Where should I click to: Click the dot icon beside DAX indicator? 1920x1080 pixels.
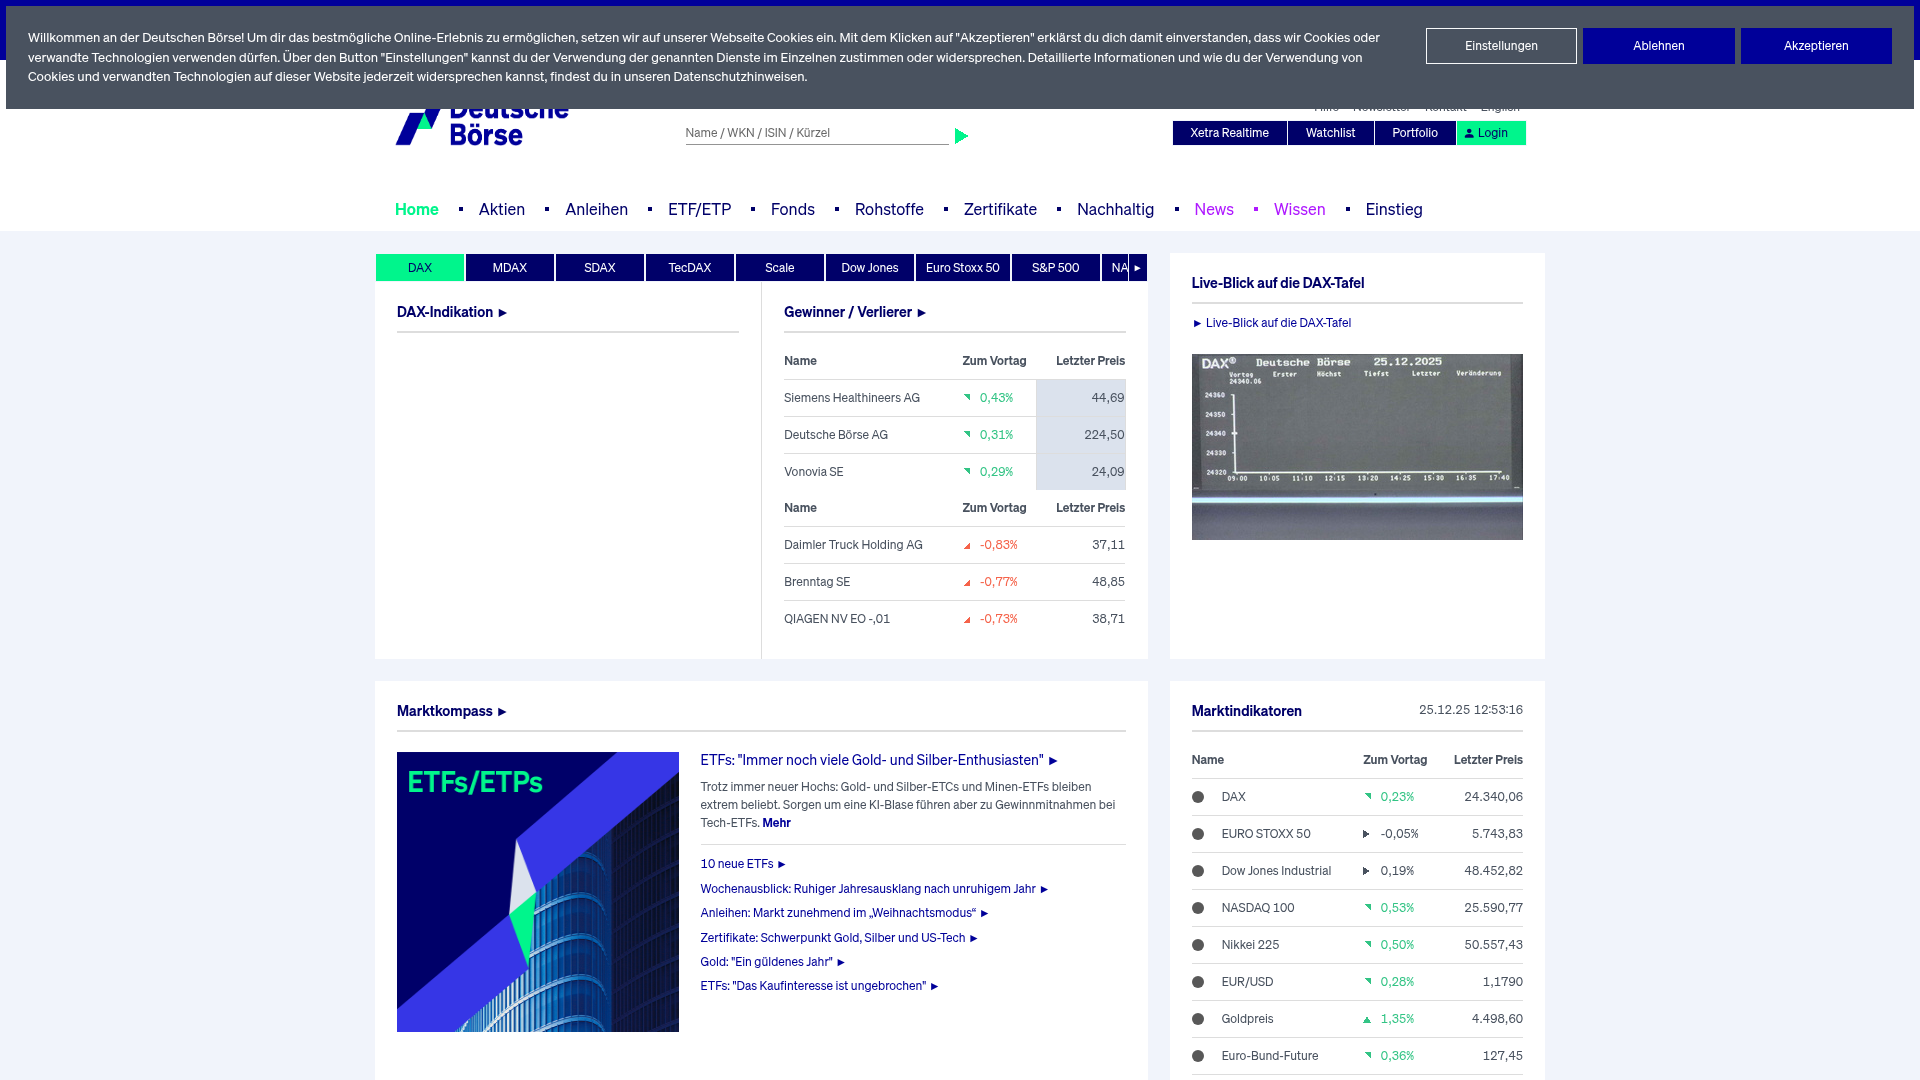click(1198, 797)
